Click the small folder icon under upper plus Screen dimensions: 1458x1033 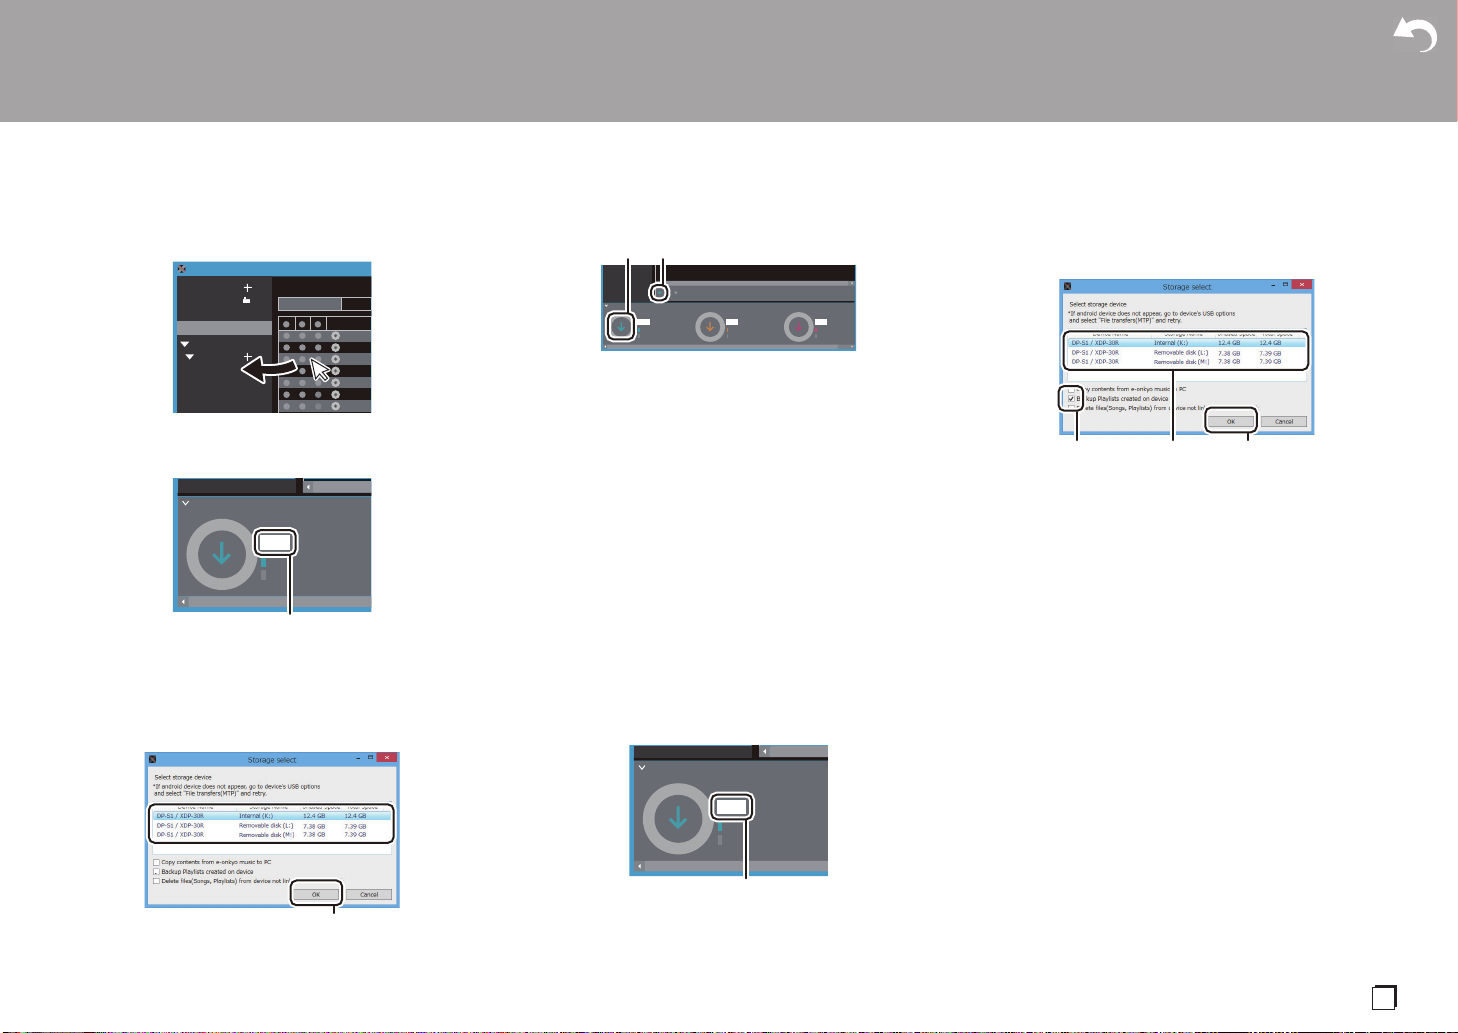[247, 300]
